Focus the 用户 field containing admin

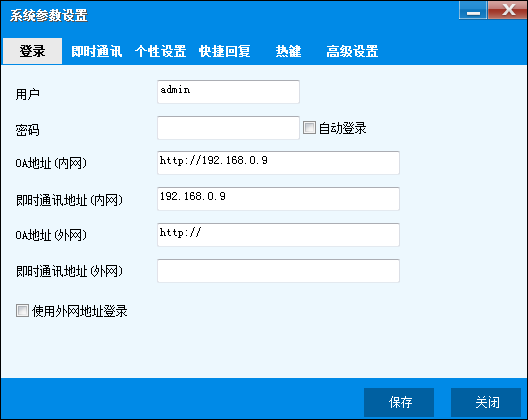coord(228,92)
